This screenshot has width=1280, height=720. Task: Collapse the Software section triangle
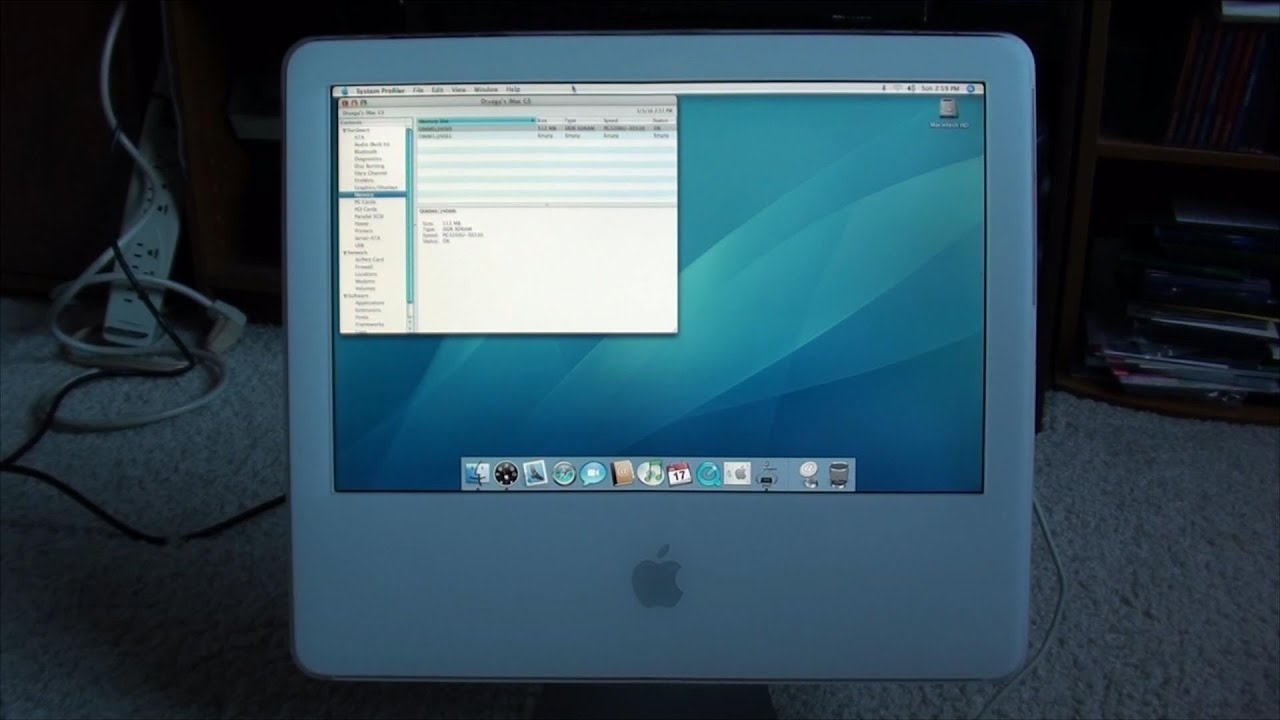pos(344,296)
